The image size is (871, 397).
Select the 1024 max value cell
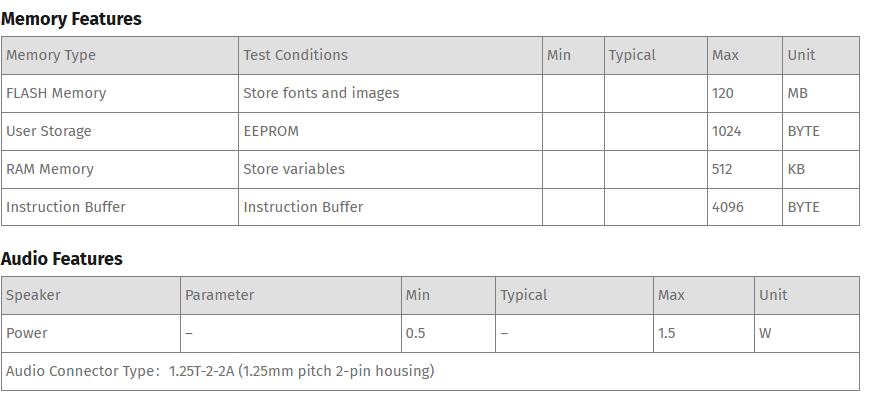(x=745, y=132)
